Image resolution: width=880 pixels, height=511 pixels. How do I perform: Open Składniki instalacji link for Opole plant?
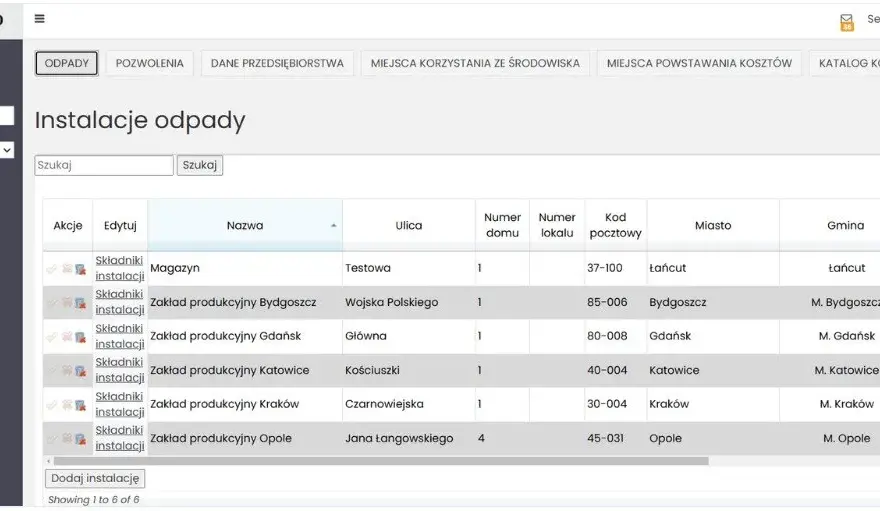120,438
